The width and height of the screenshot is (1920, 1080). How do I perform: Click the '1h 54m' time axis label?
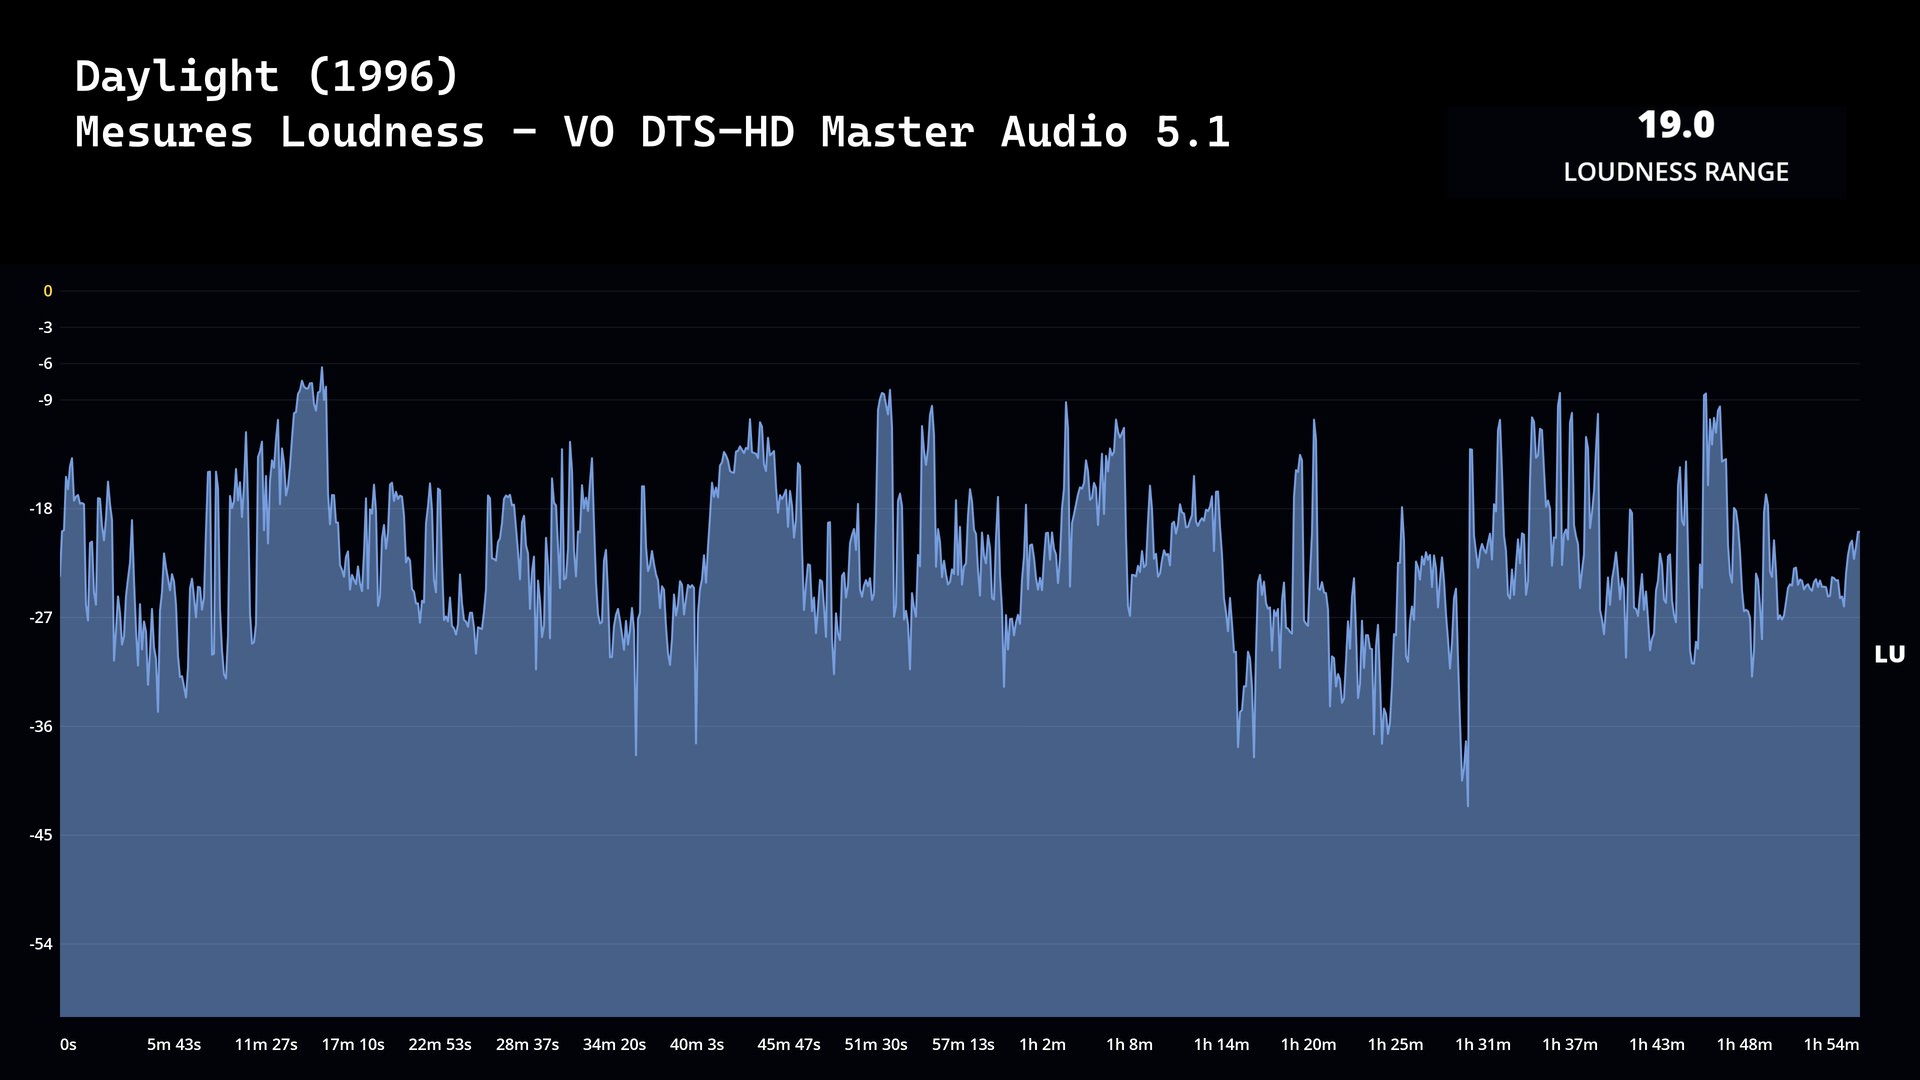click(1831, 1044)
